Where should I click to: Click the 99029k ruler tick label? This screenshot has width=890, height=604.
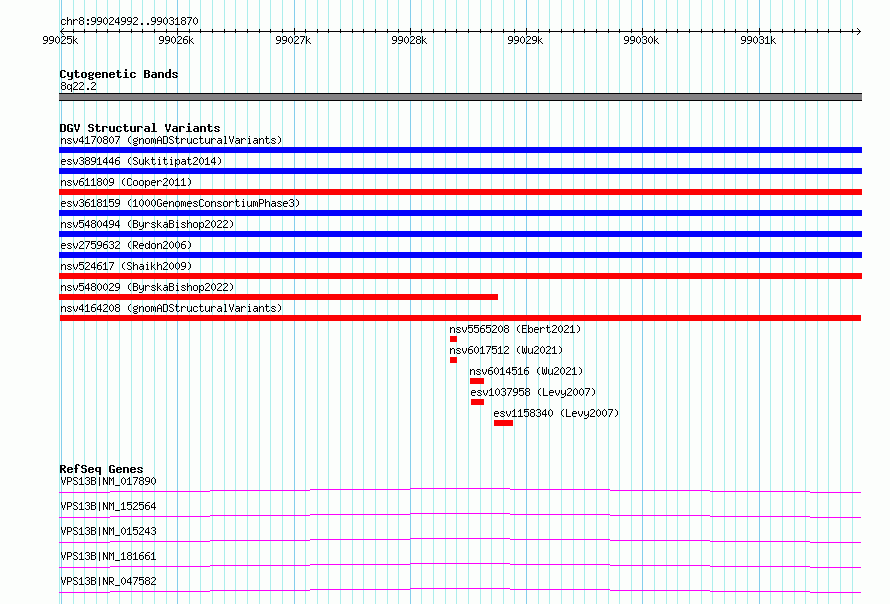pos(525,40)
